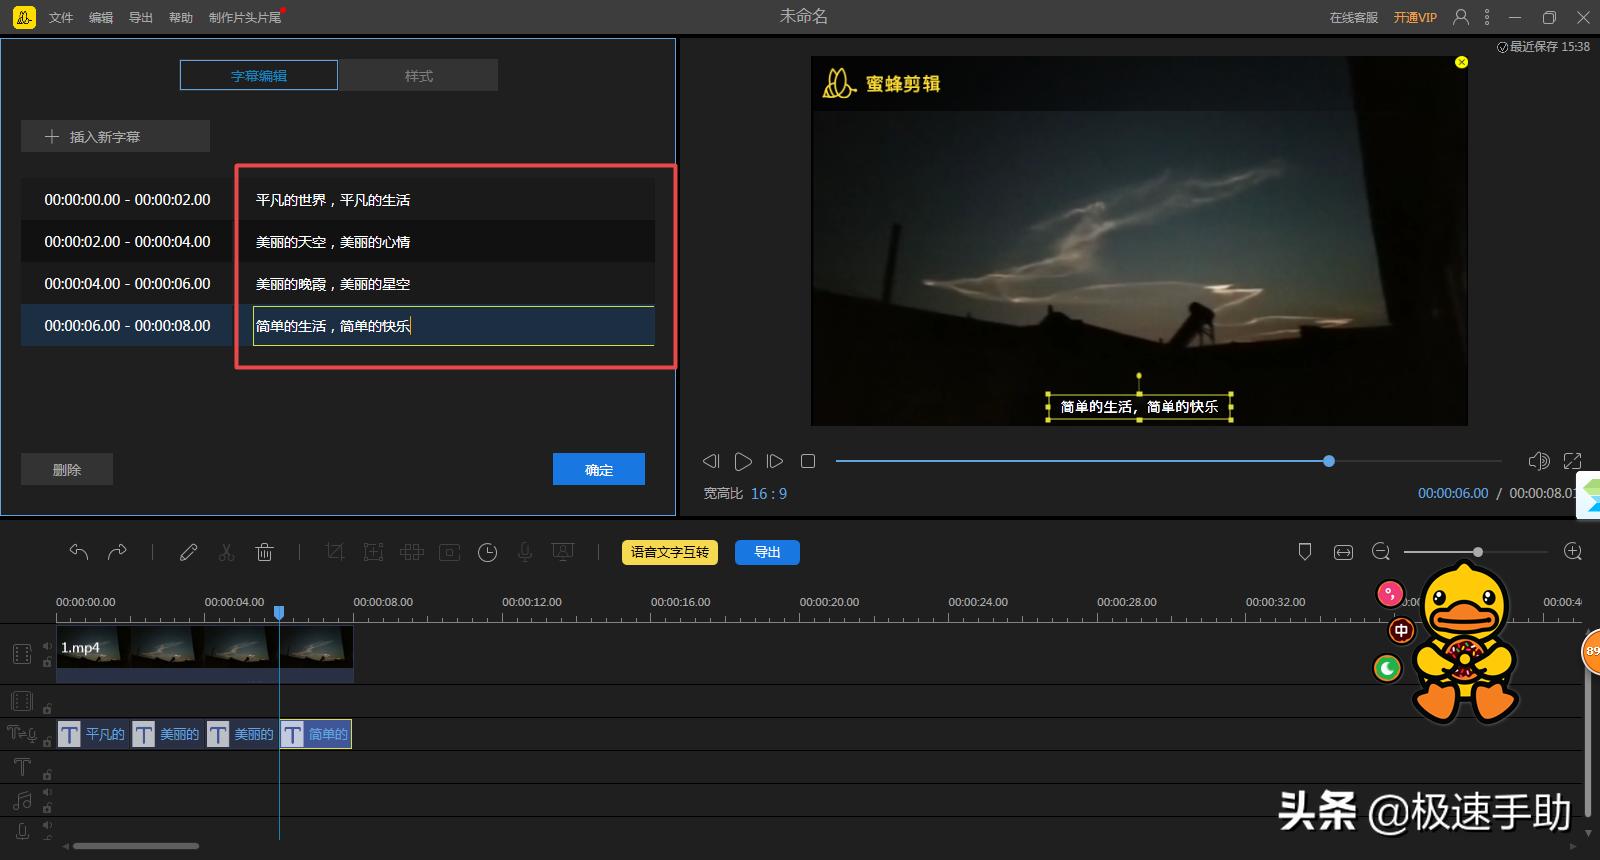Open the 16:9 aspect ratio selector
1600x860 pixels.
(768, 493)
